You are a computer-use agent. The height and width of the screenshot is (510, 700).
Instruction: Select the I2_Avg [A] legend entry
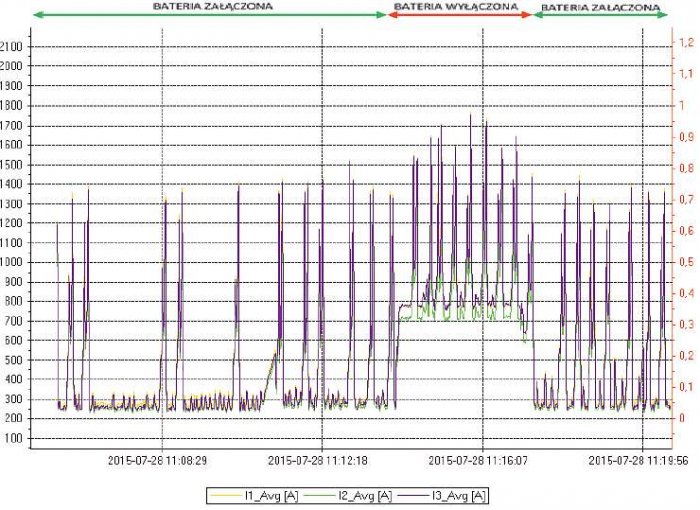point(348,495)
